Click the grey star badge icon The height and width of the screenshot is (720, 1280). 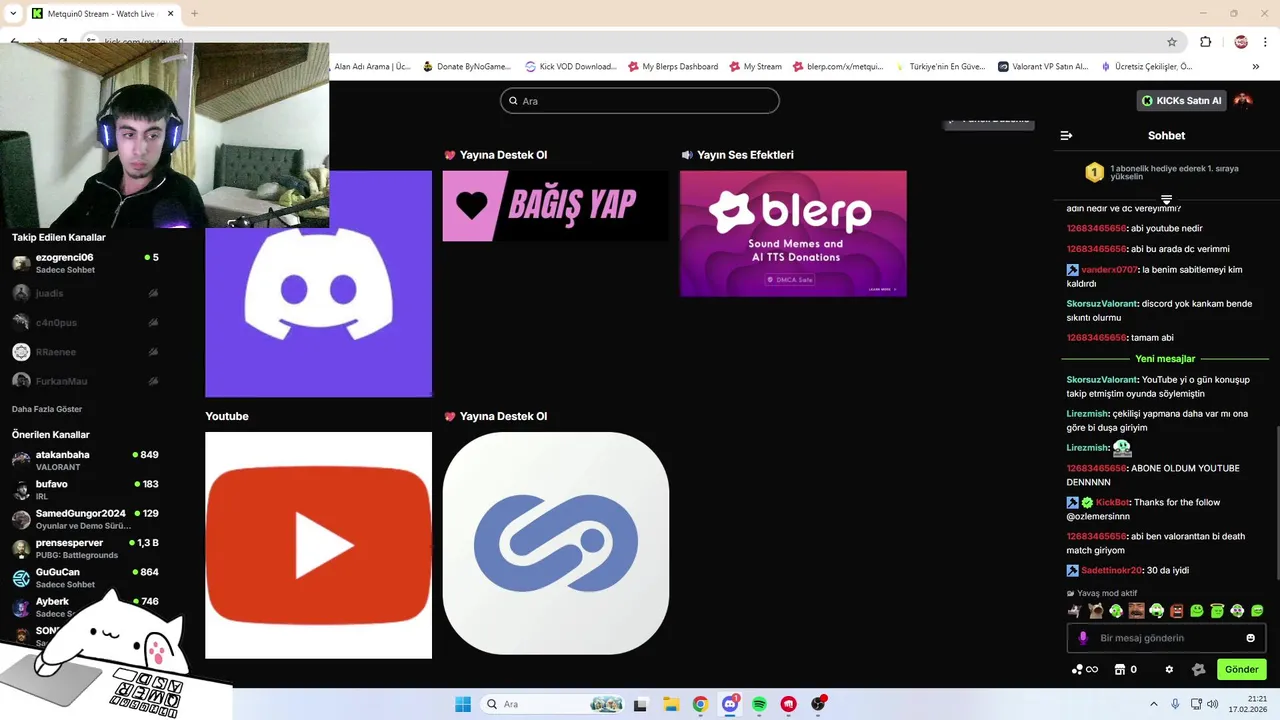(1199, 670)
